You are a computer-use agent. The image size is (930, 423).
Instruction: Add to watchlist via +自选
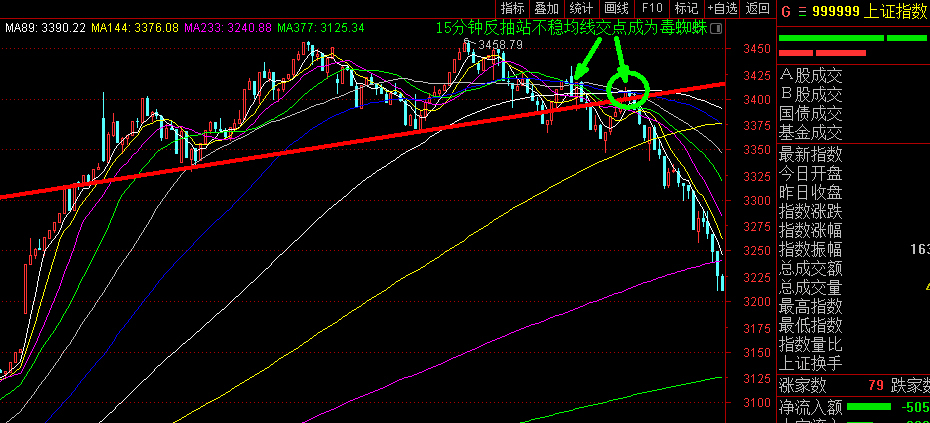pos(722,8)
